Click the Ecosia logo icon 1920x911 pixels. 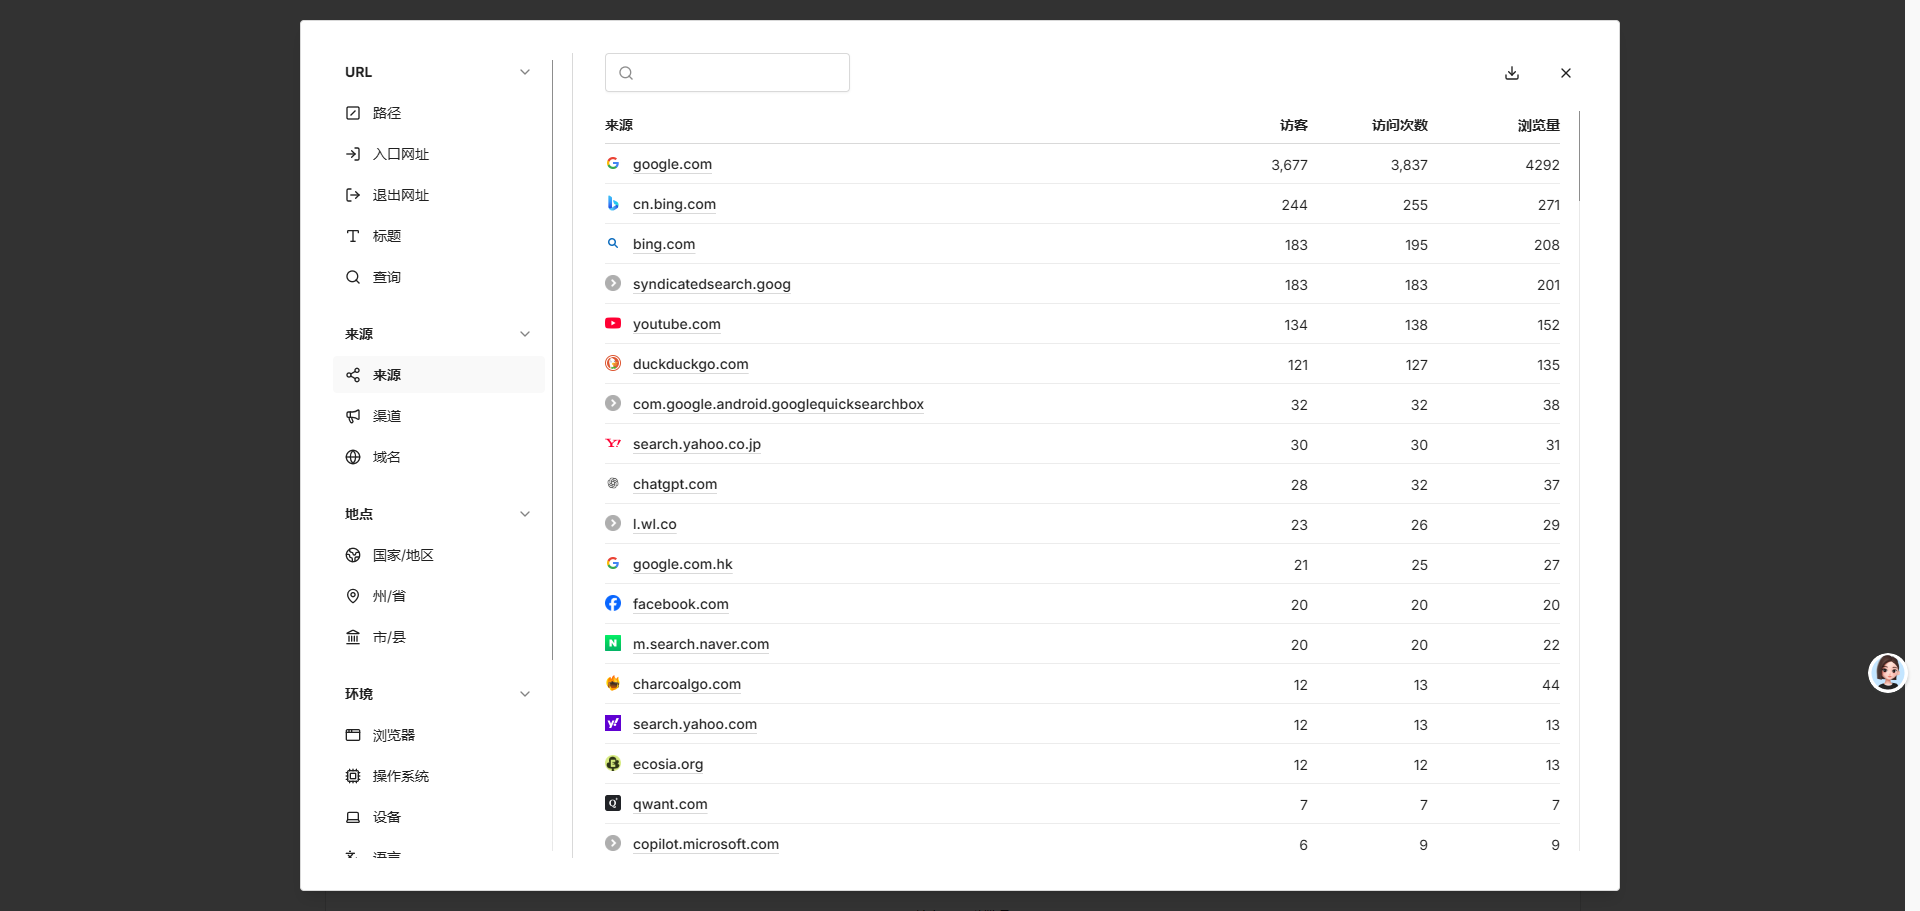(613, 763)
